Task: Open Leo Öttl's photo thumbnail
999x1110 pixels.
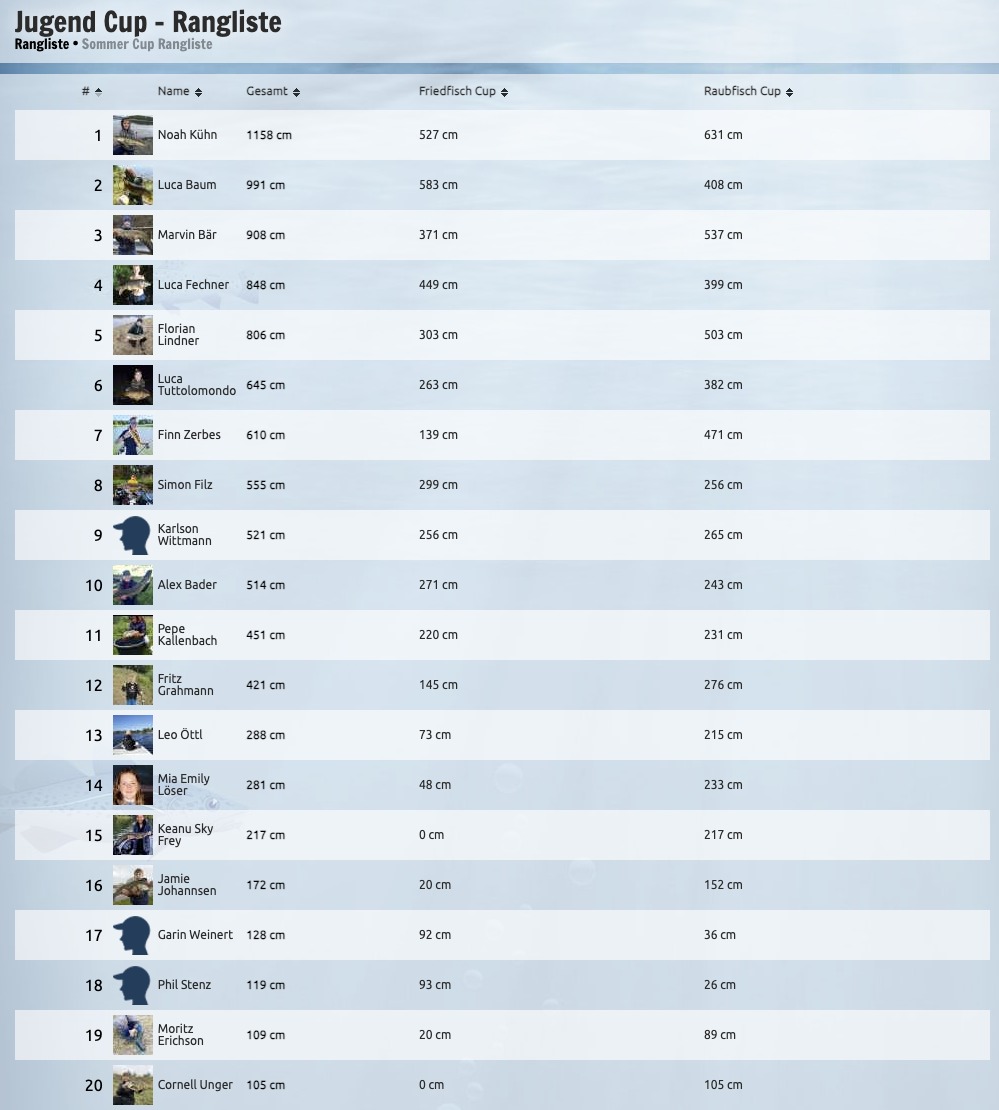Action: click(132, 735)
